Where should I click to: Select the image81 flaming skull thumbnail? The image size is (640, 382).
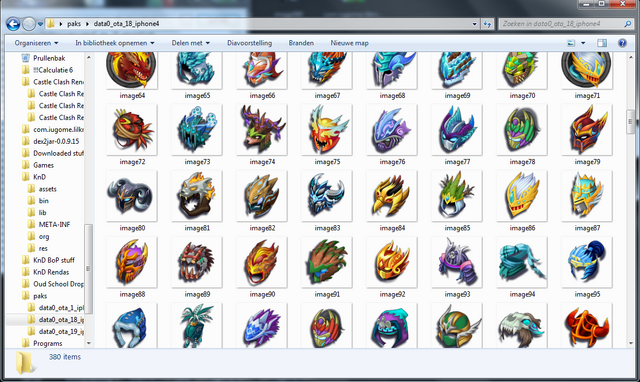point(197,196)
